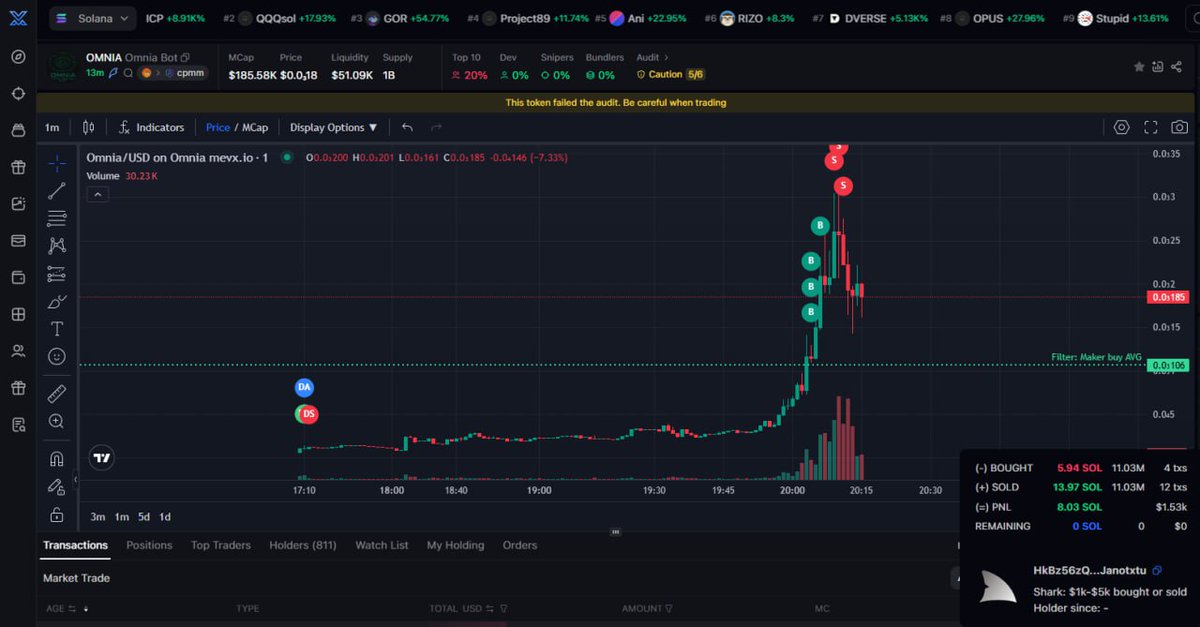Open the Transactions tab
This screenshot has height=627, width=1200.
[x=75, y=545]
